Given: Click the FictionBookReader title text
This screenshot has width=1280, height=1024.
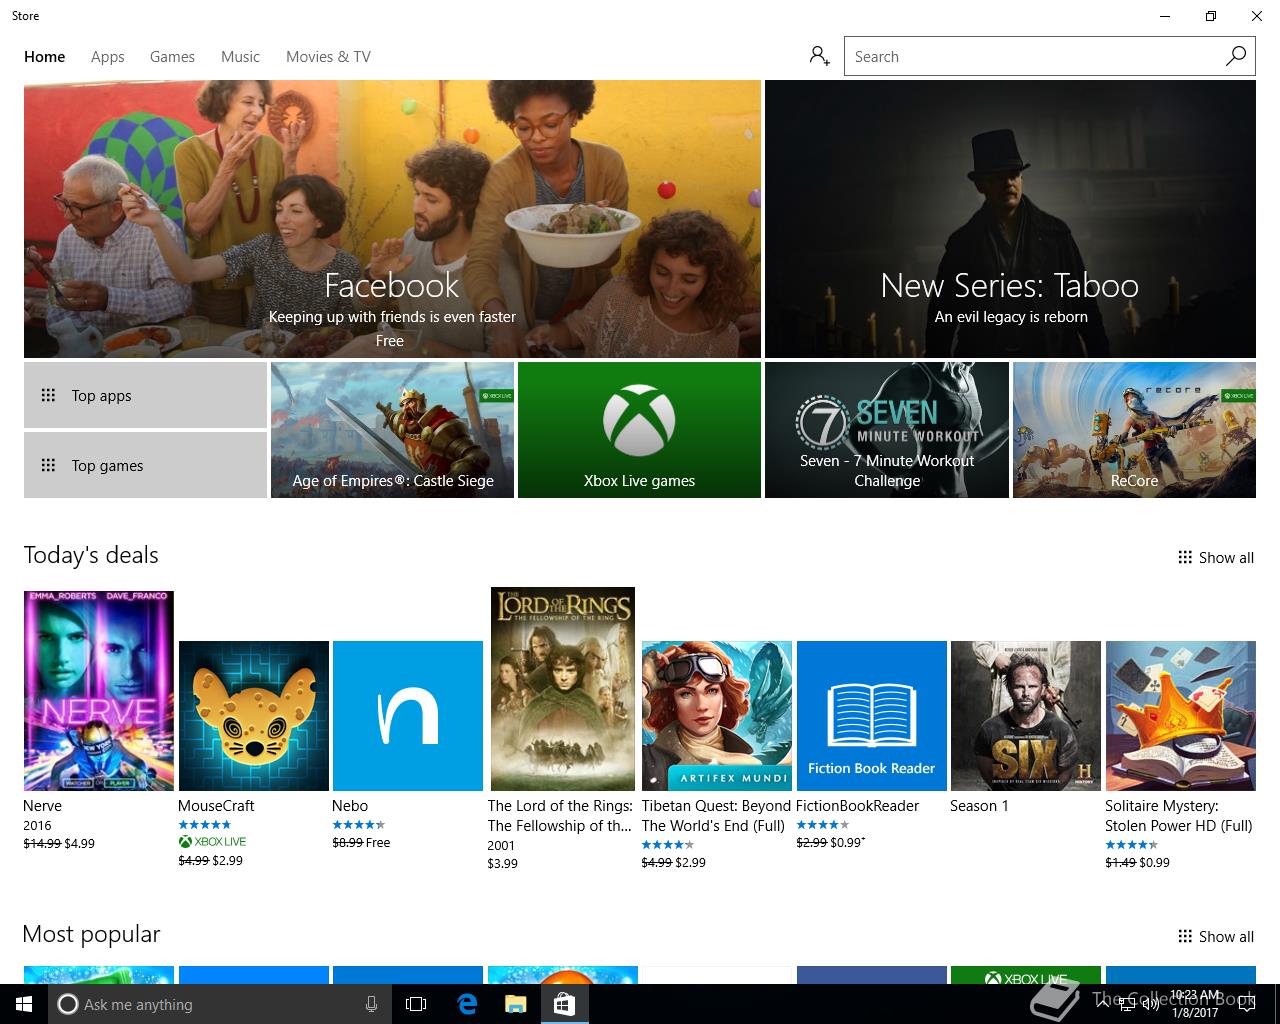Looking at the screenshot, I should pyautogui.click(x=857, y=806).
